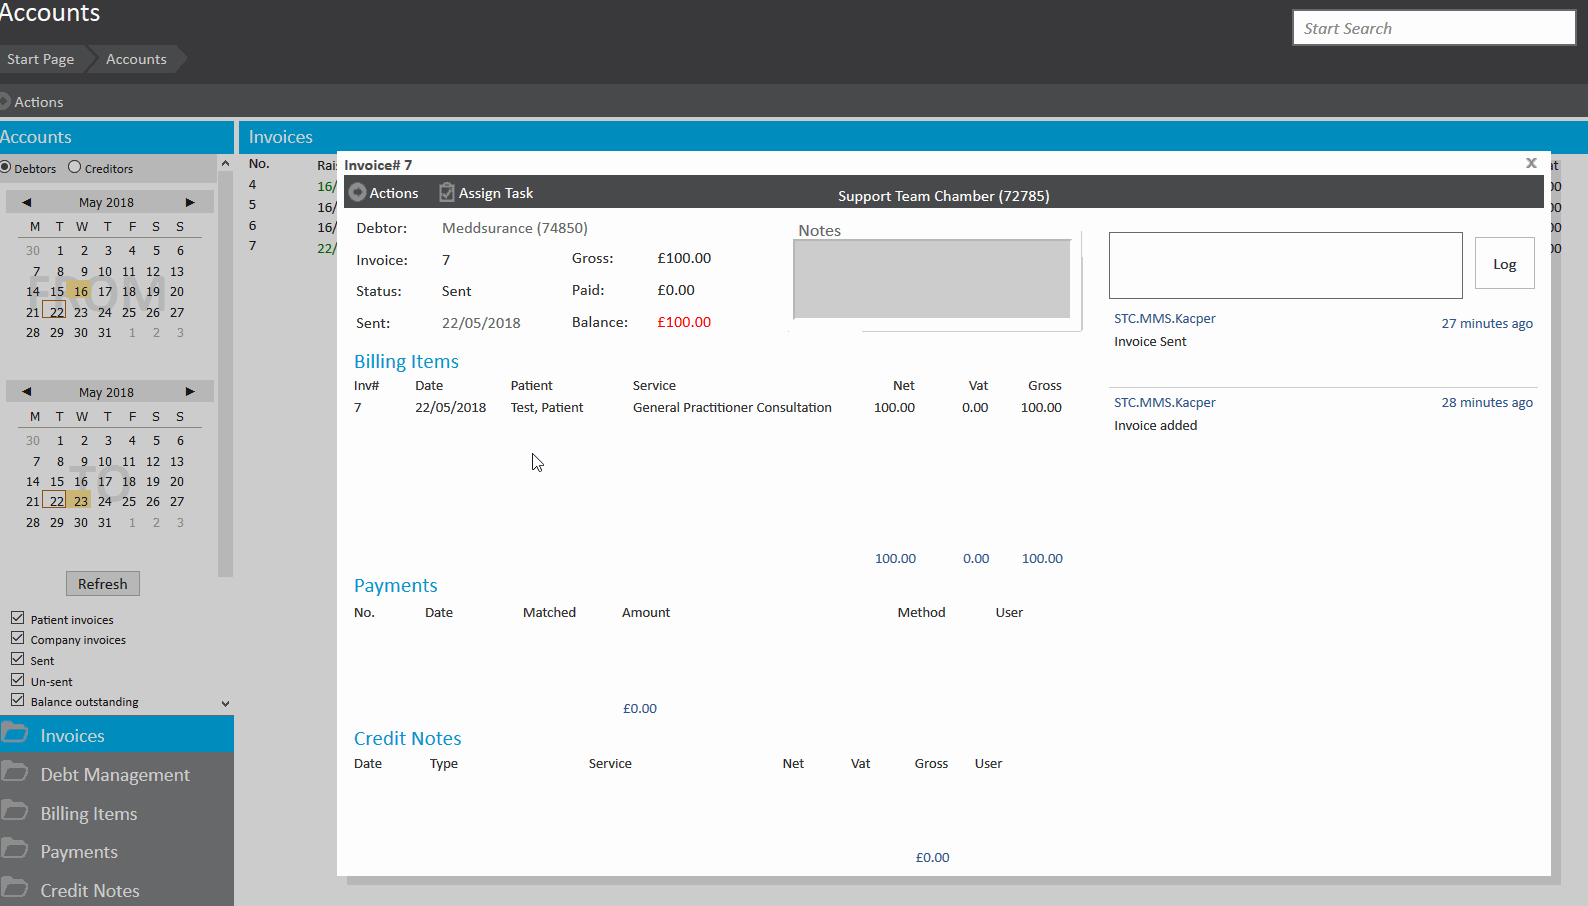Click the Assign Task clipboard icon

[447, 193]
